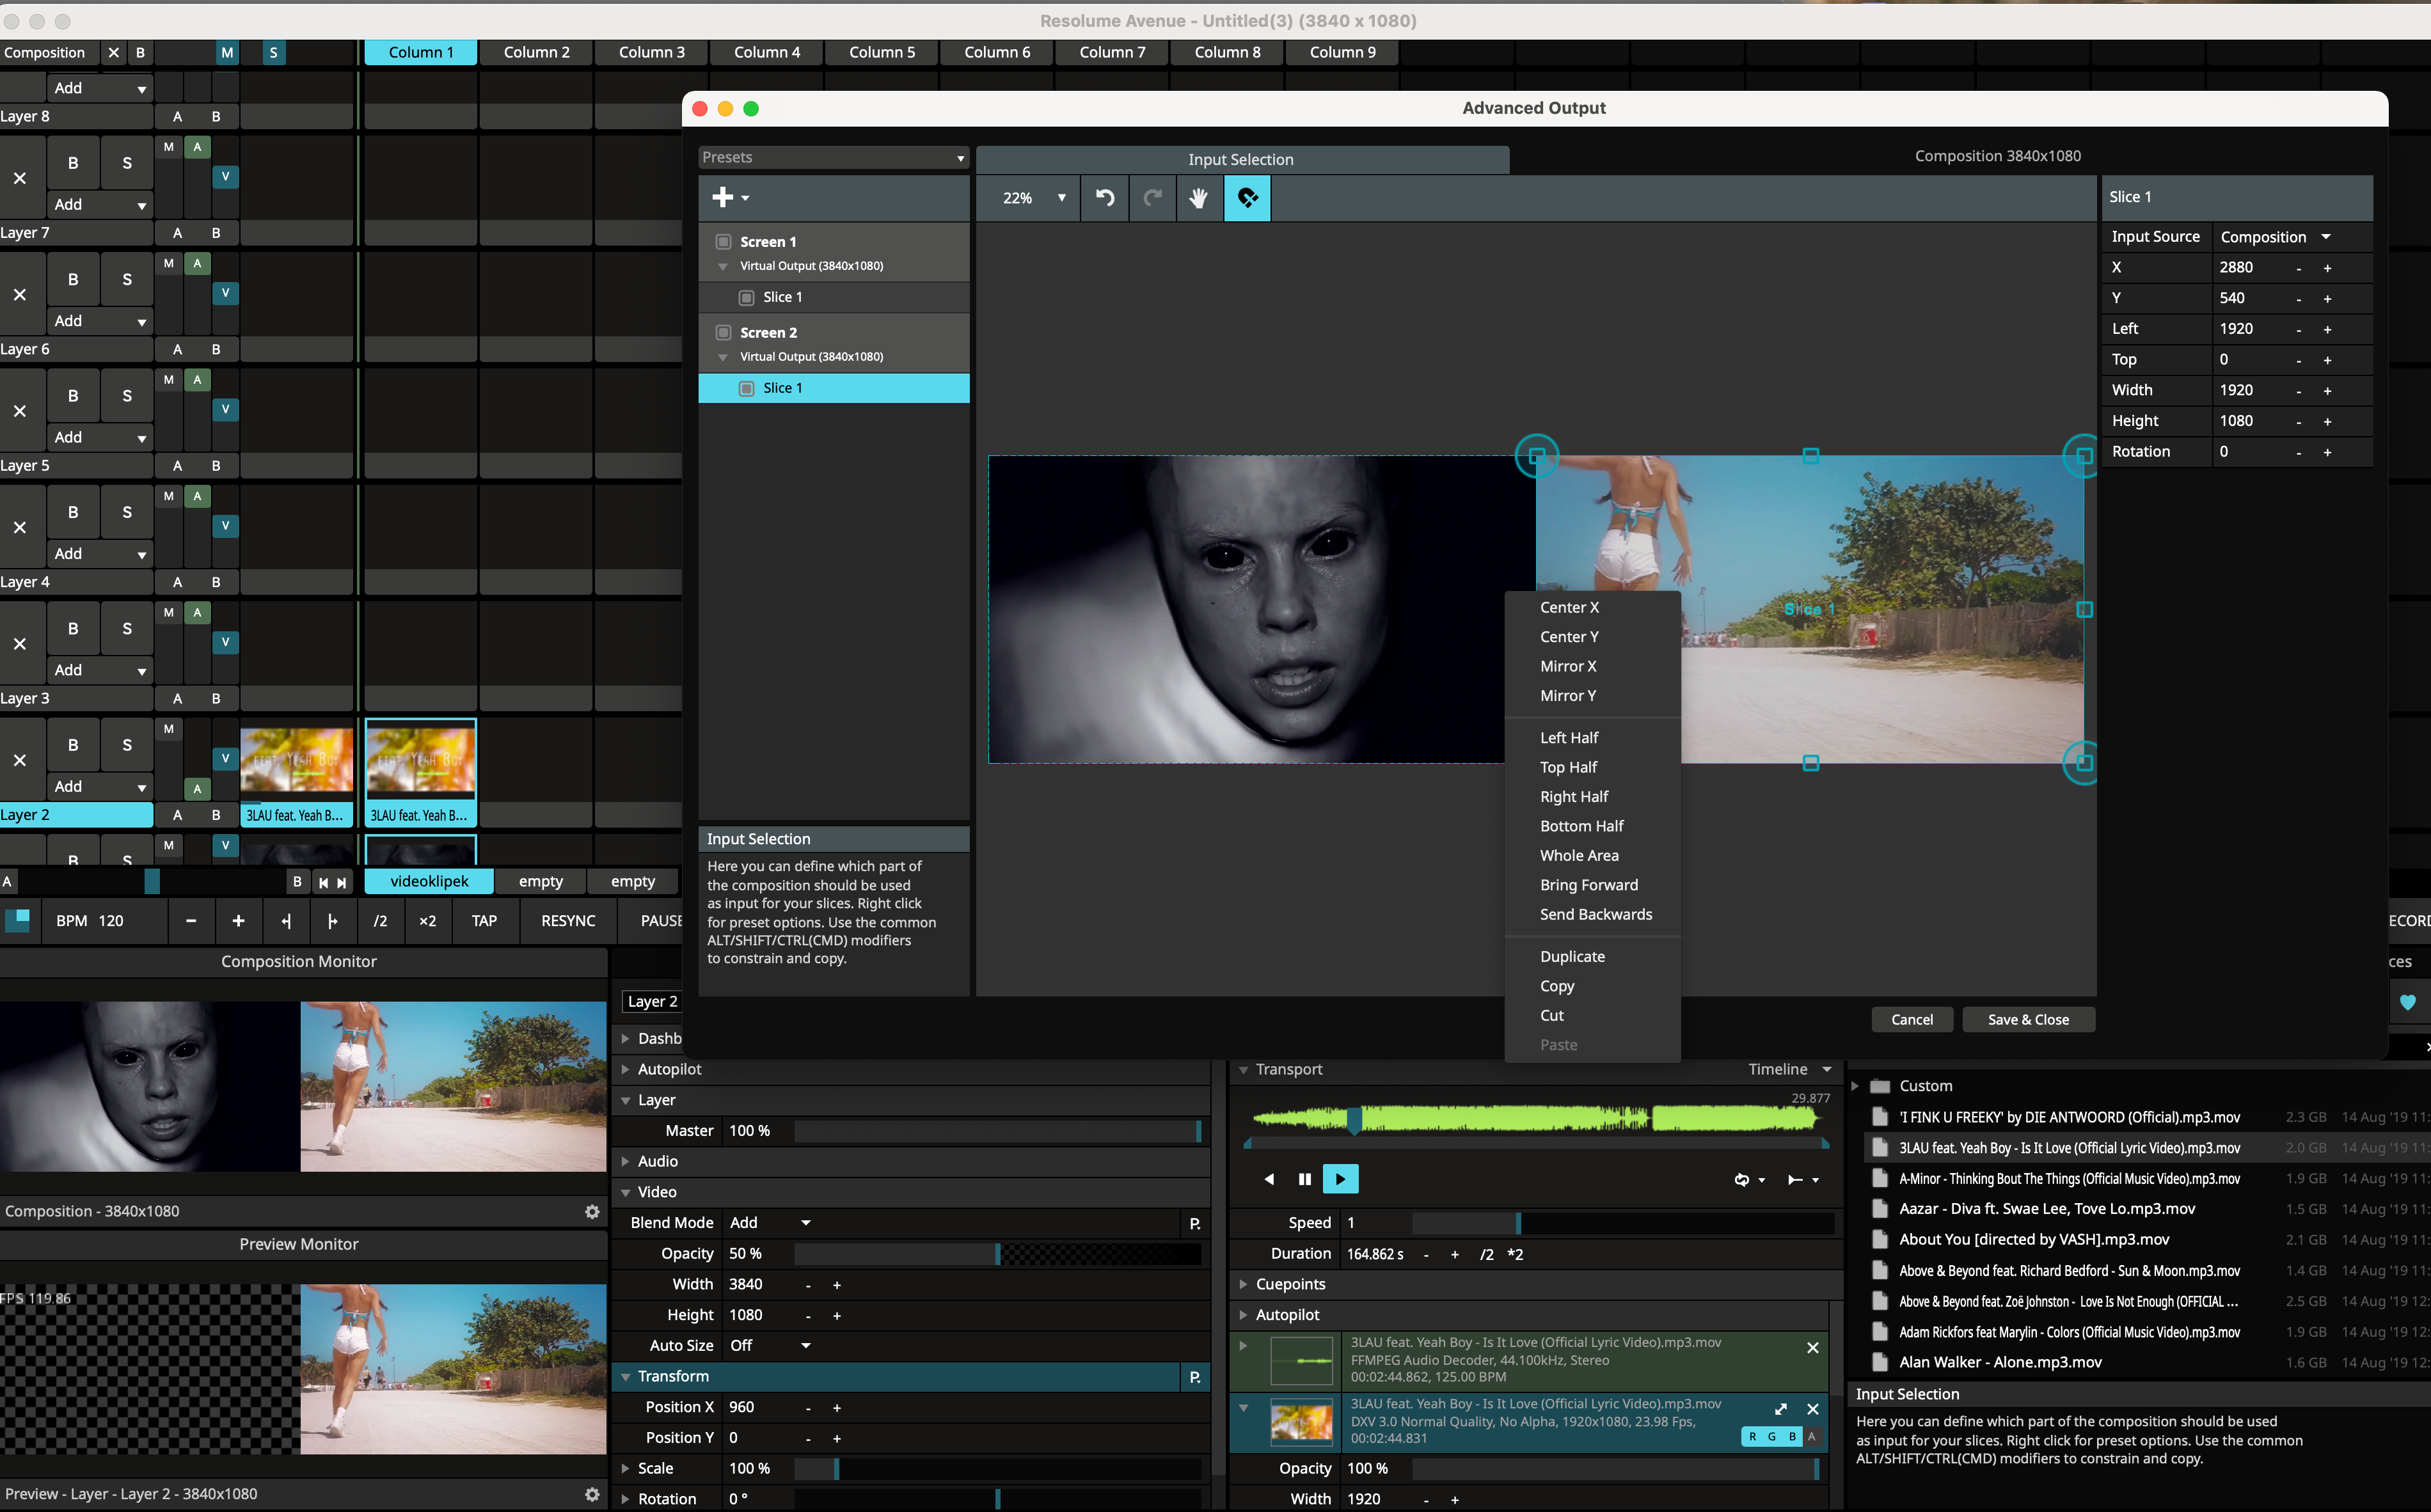2431x1512 pixels.
Task: Click the plus add screen button
Action: [x=724, y=198]
